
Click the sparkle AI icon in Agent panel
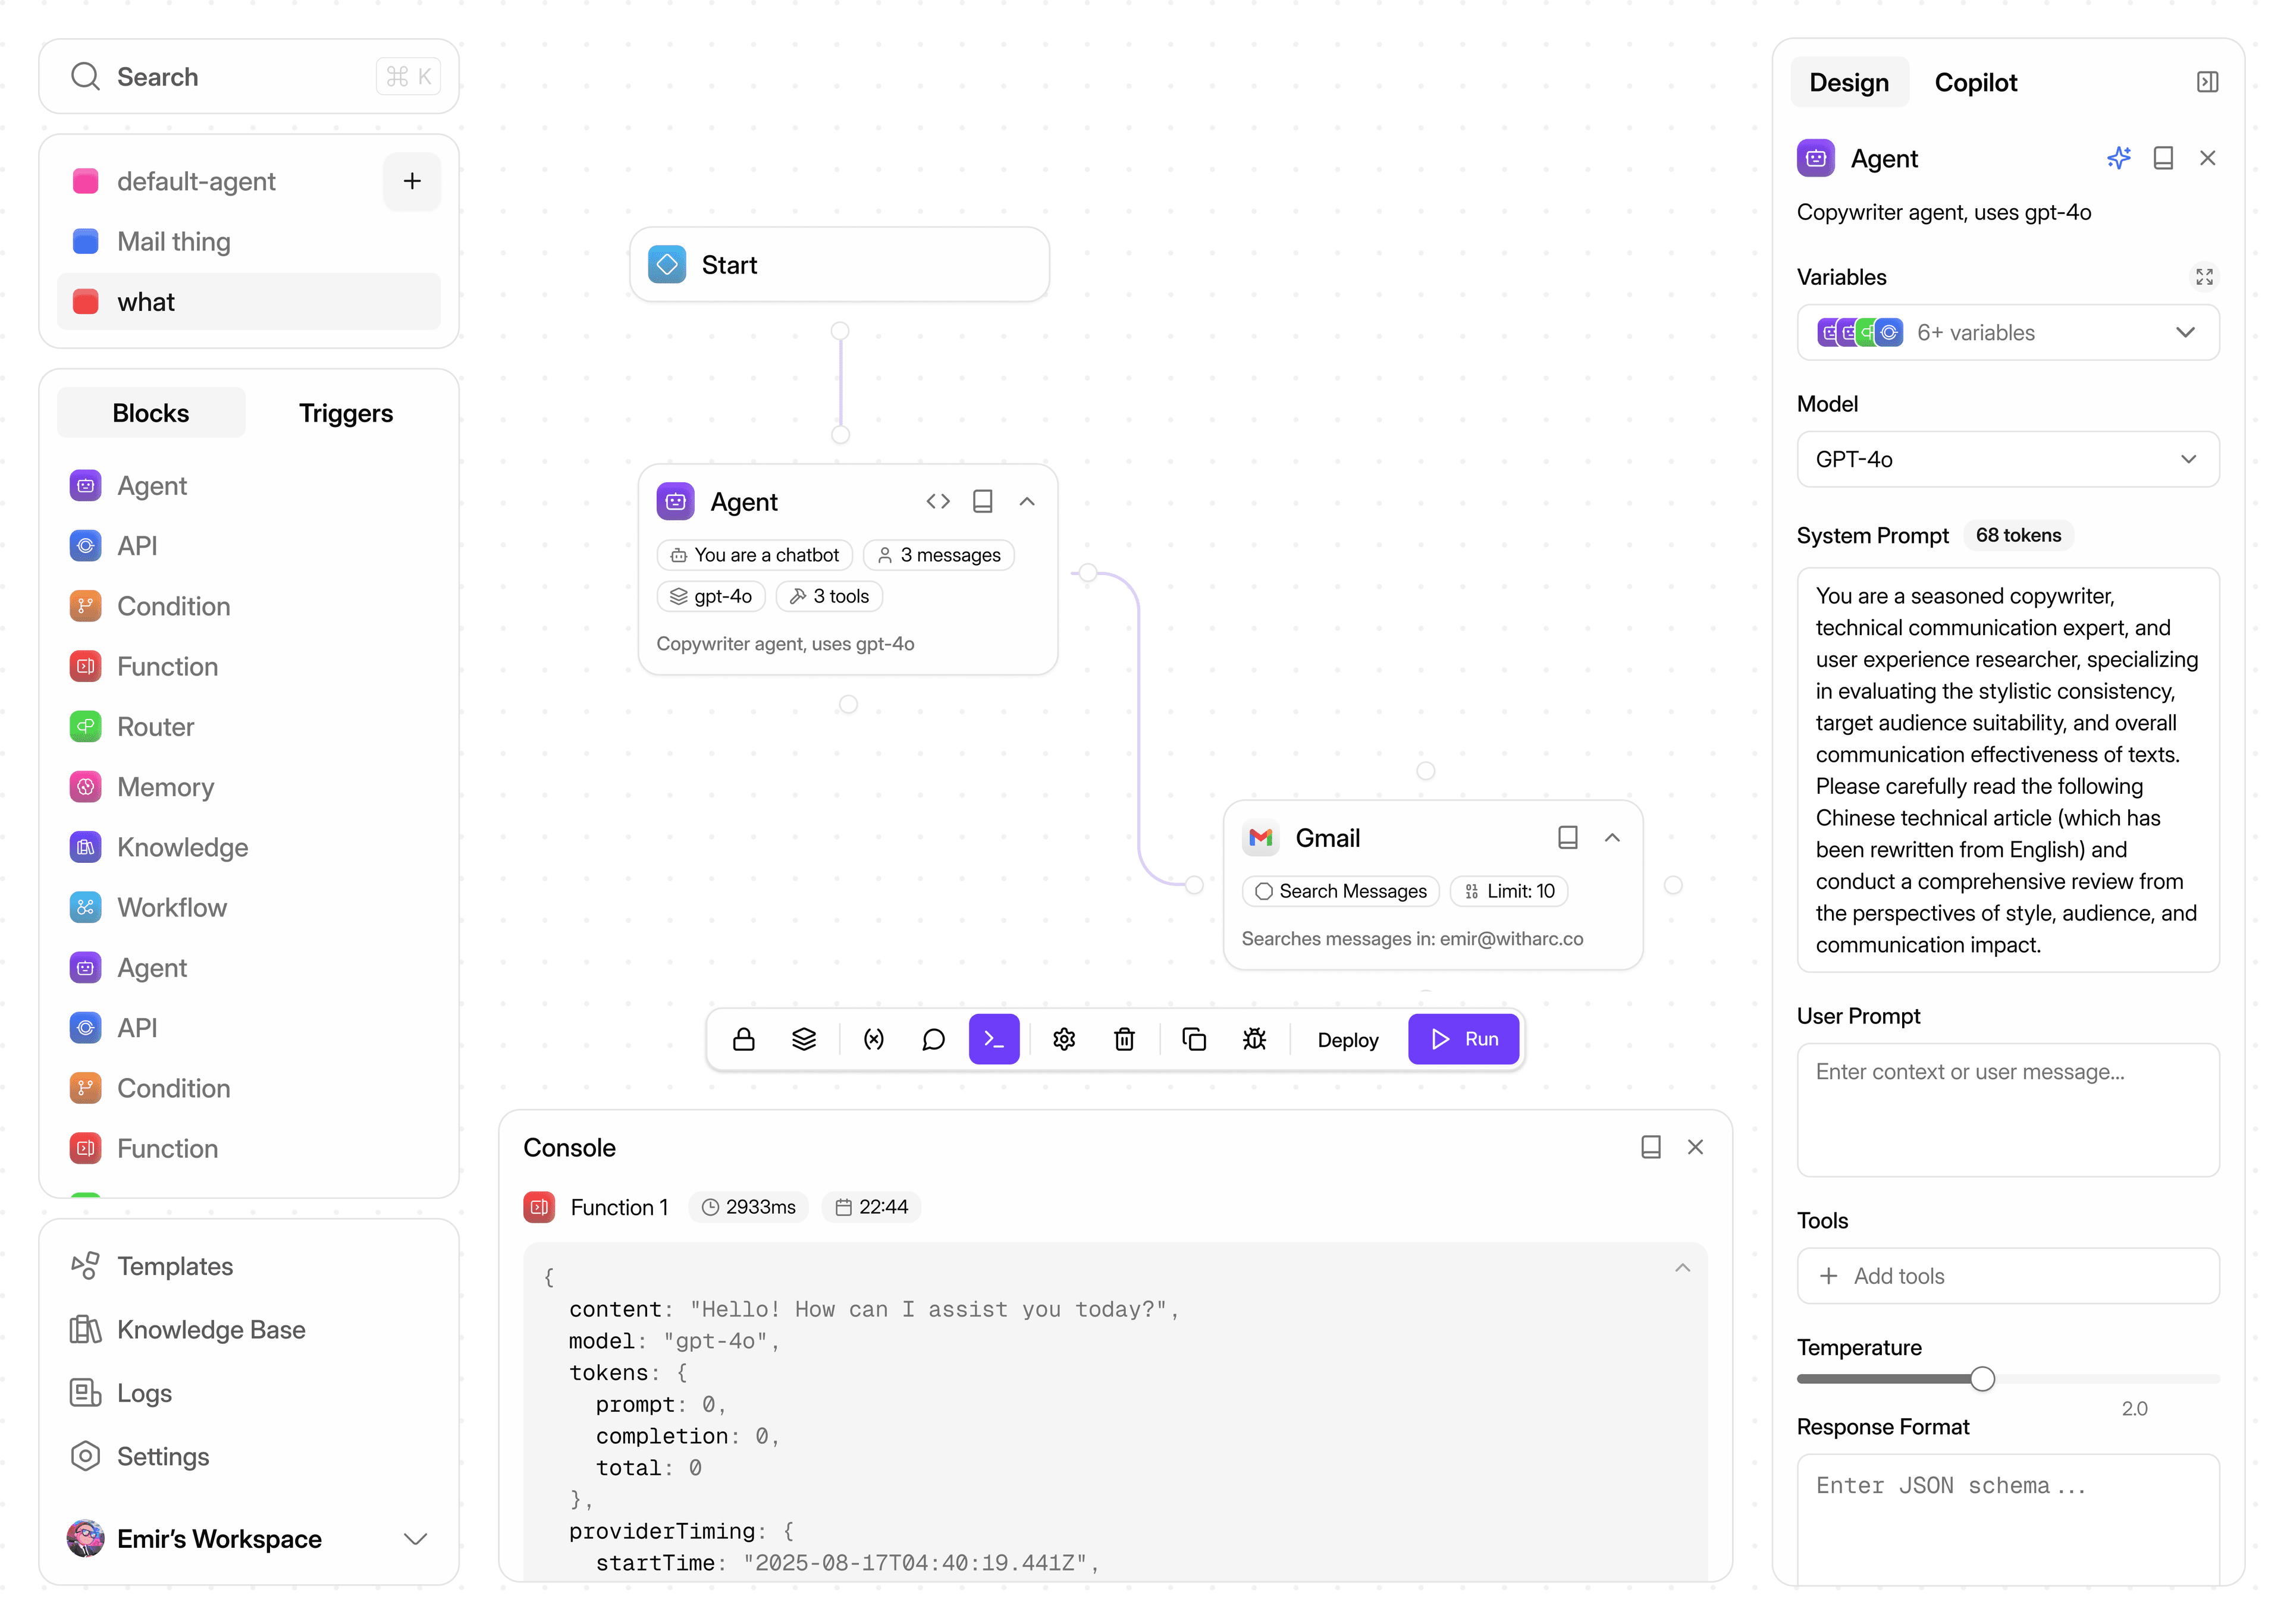click(x=2118, y=158)
